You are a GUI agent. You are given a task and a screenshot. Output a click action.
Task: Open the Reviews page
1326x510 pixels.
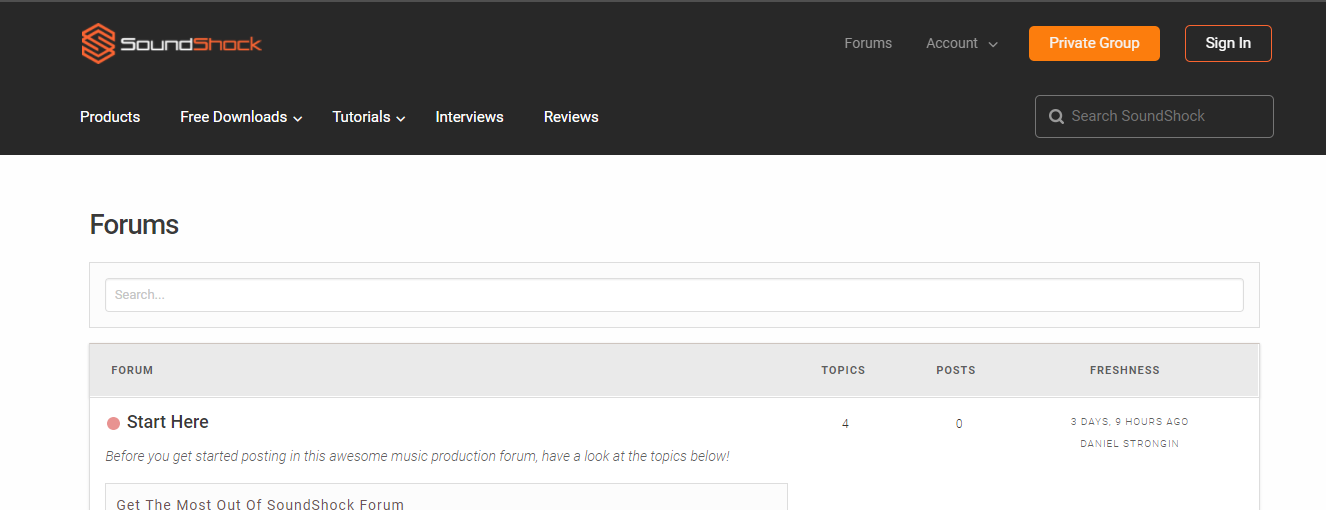[571, 117]
